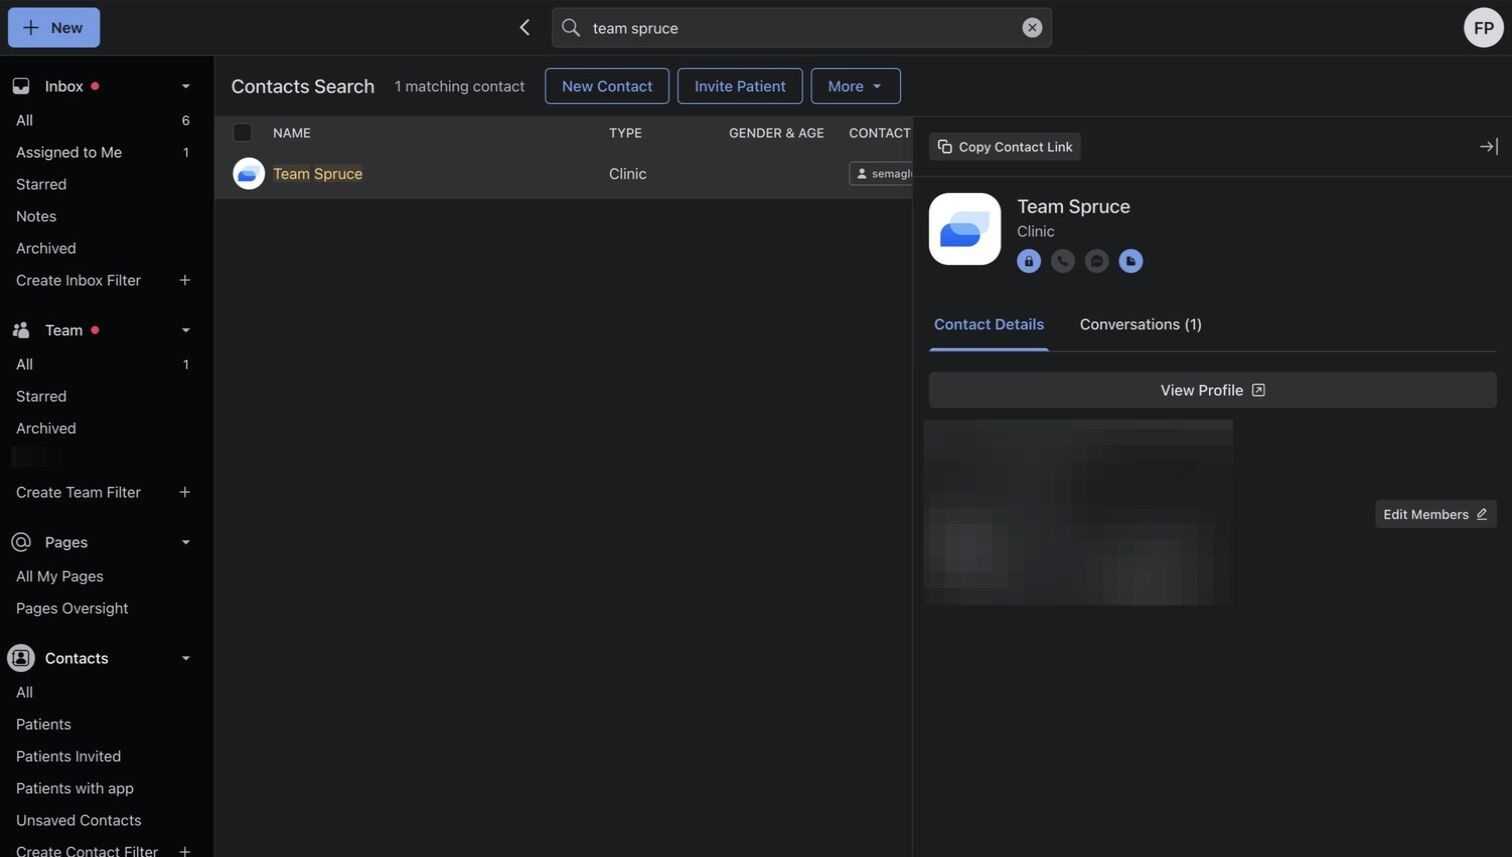Click the New button
The height and width of the screenshot is (857, 1512).
pos(54,28)
